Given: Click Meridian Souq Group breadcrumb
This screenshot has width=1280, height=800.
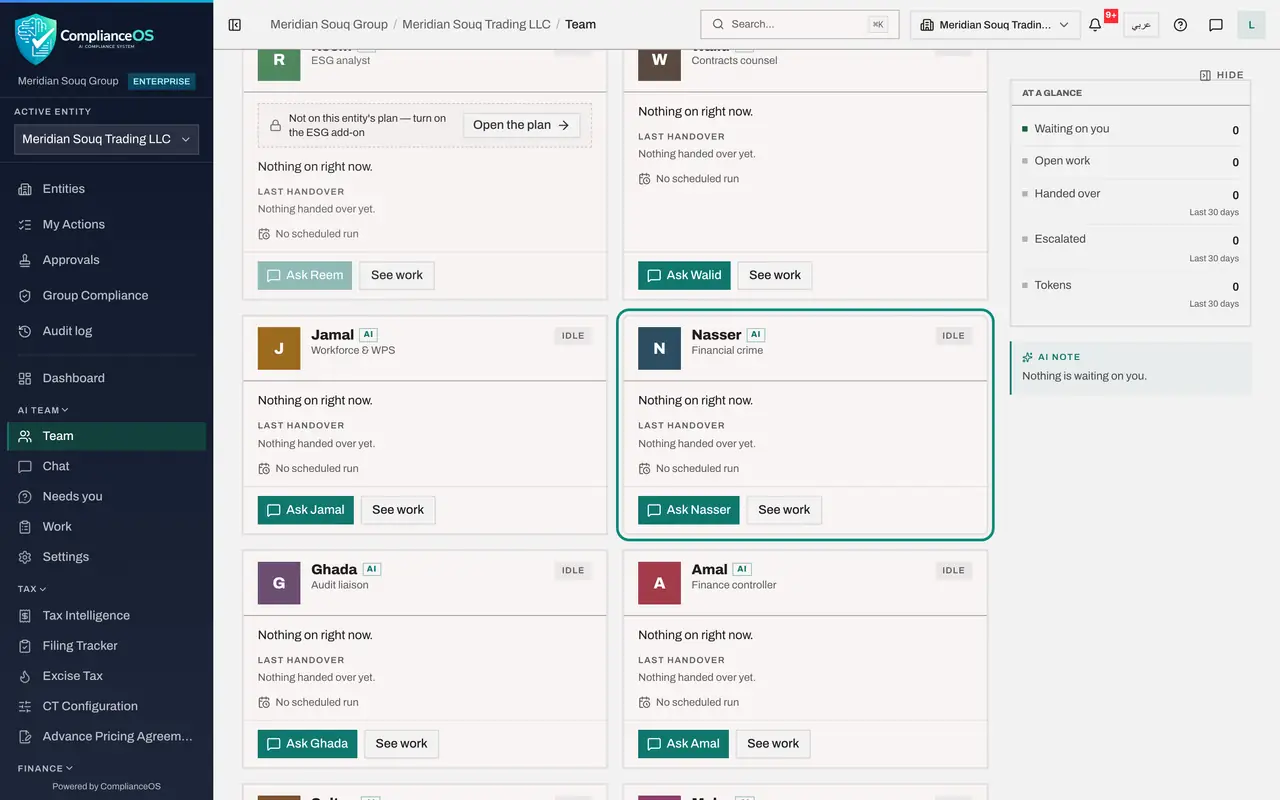Looking at the screenshot, I should [329, 24].
